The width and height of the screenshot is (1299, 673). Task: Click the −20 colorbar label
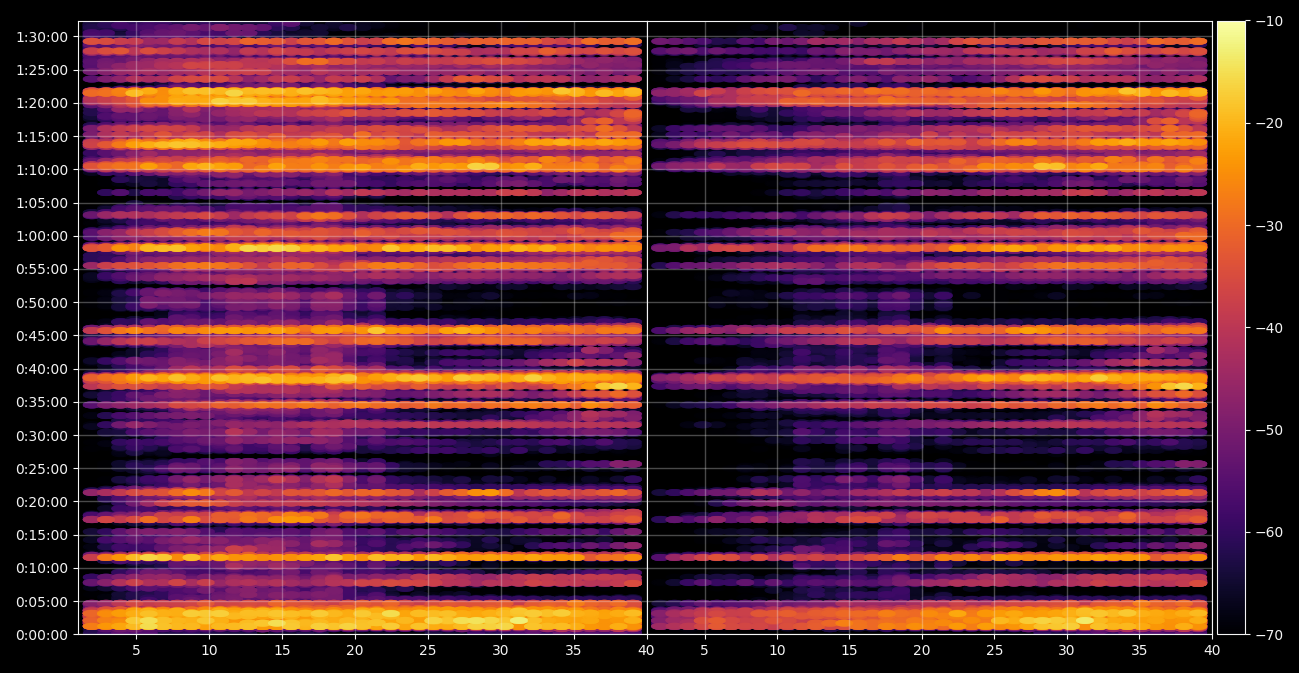point(1267,123)
